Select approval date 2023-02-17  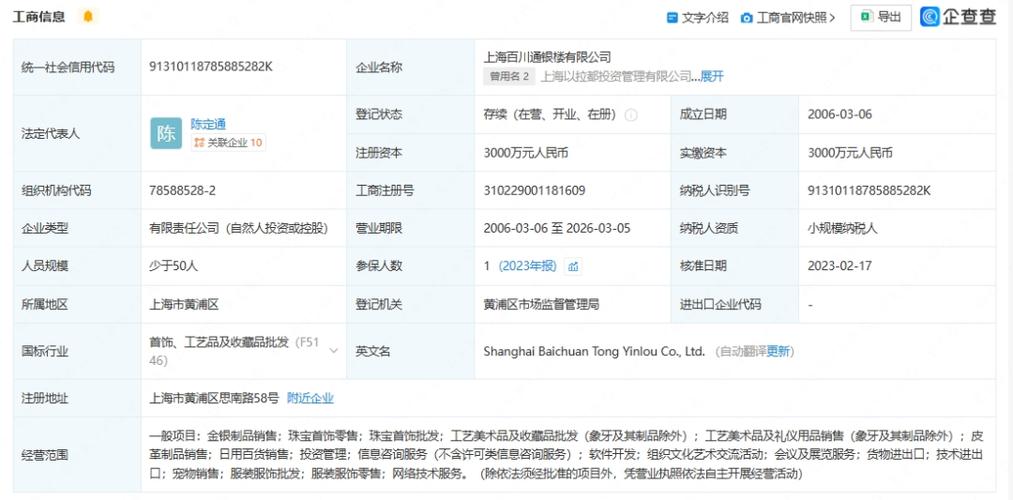[840, 266]
